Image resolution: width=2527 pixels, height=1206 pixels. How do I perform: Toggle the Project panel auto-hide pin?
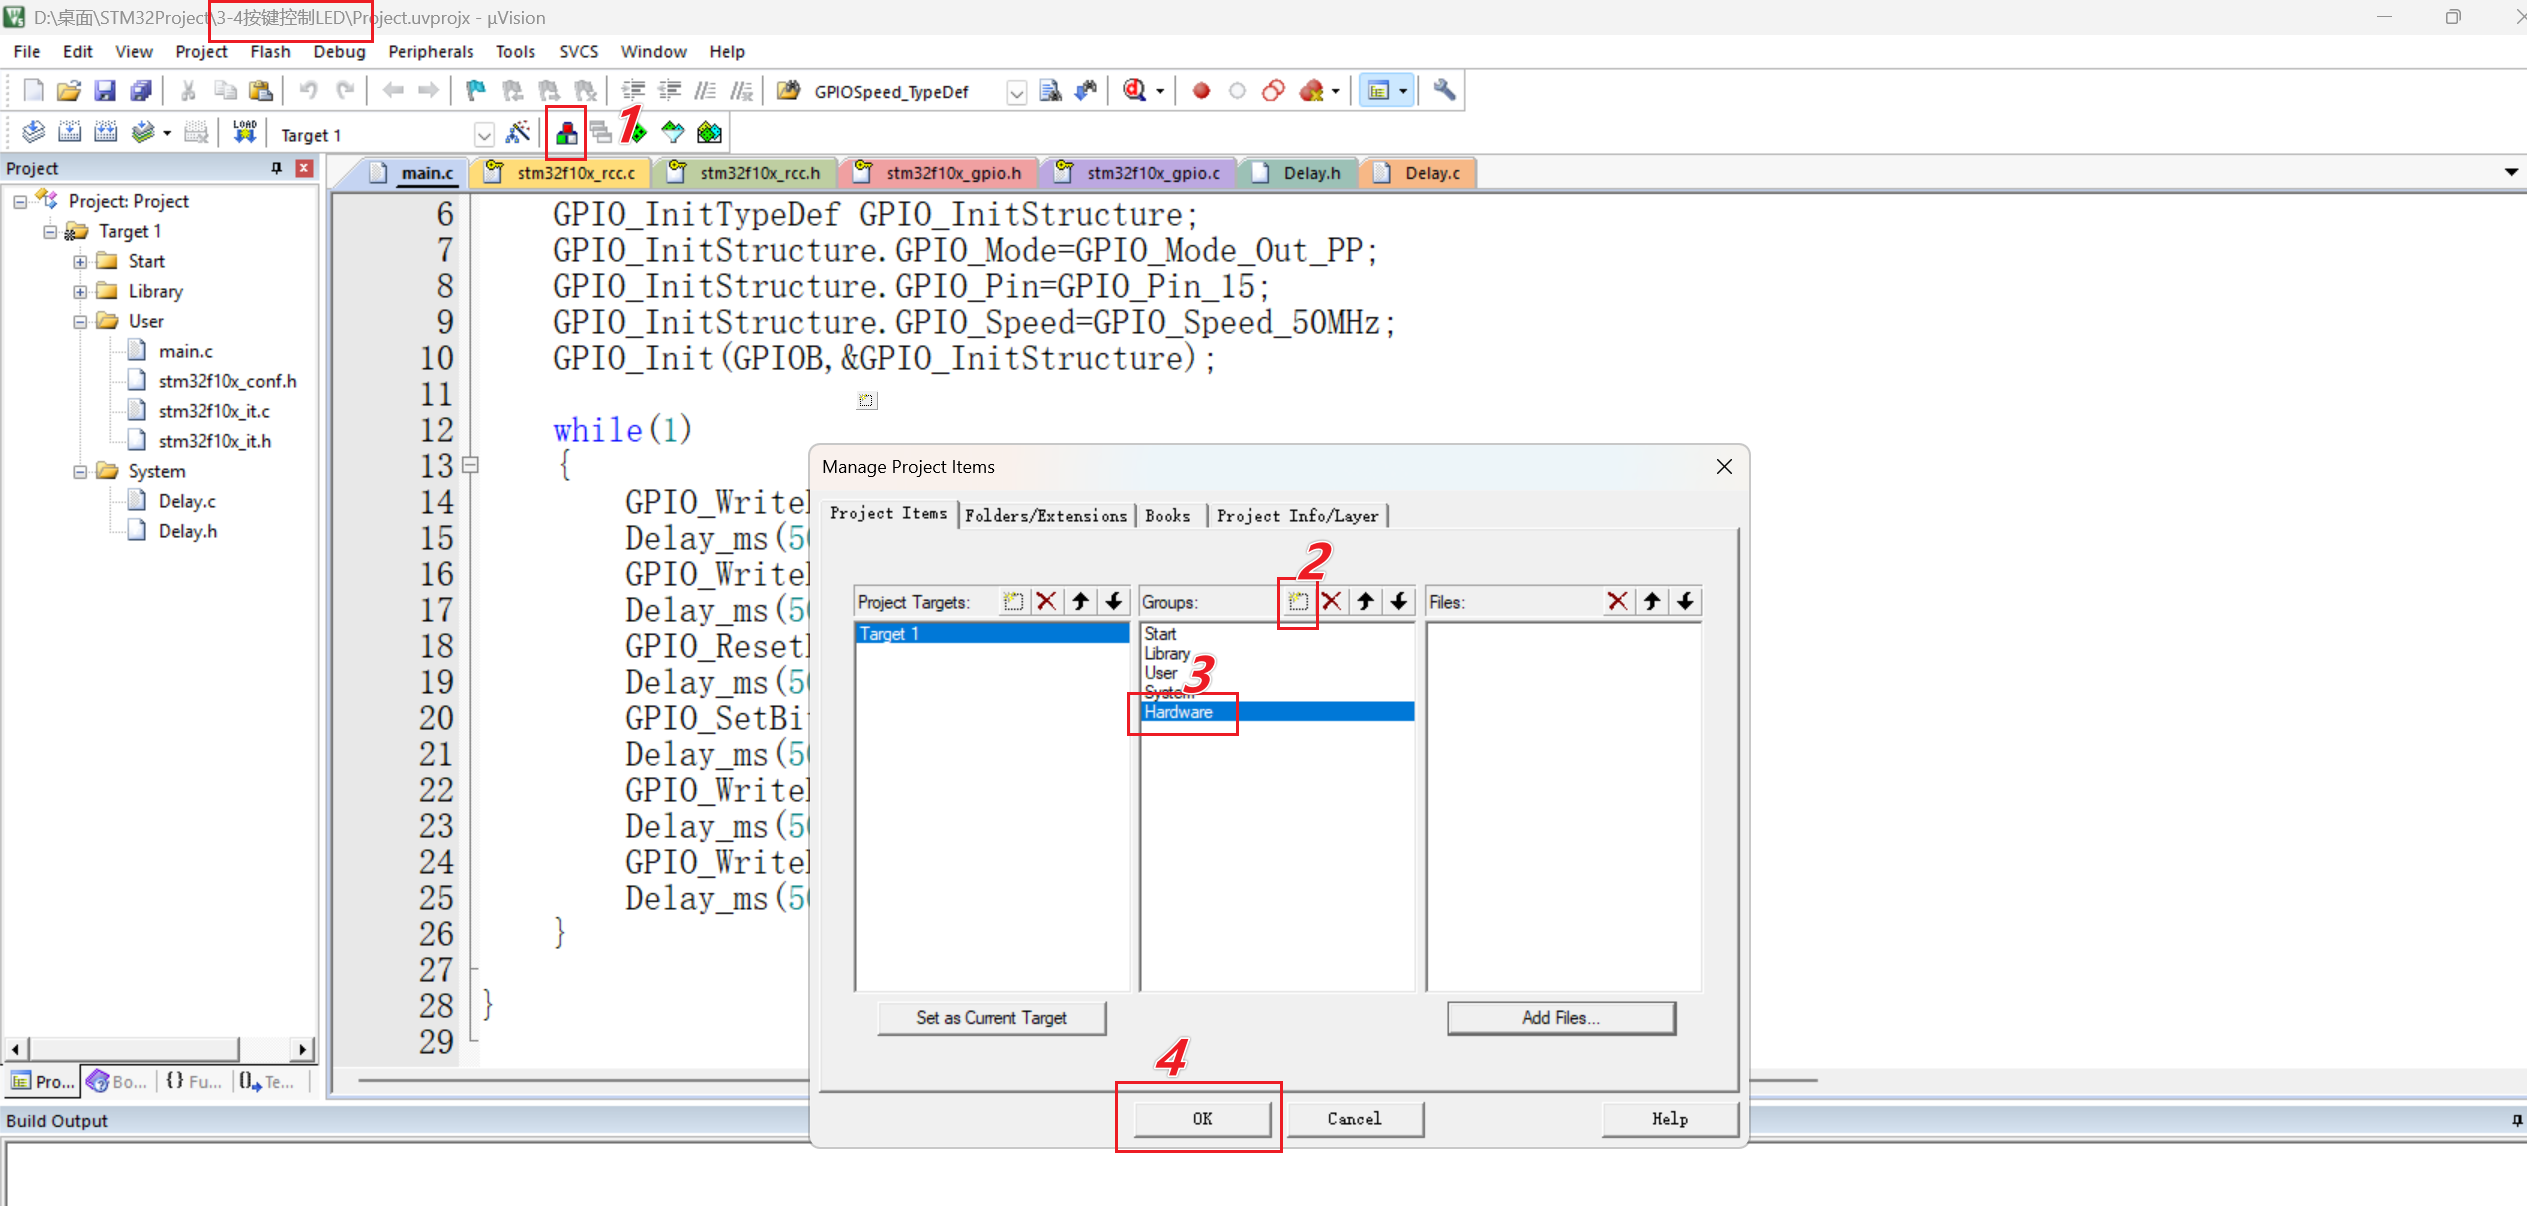277,168
